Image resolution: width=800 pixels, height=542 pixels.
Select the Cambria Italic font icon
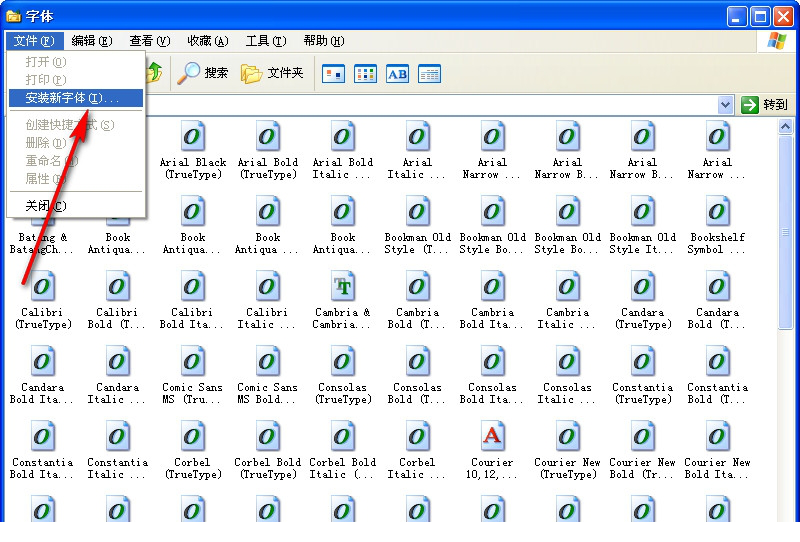tap(567, 287)
